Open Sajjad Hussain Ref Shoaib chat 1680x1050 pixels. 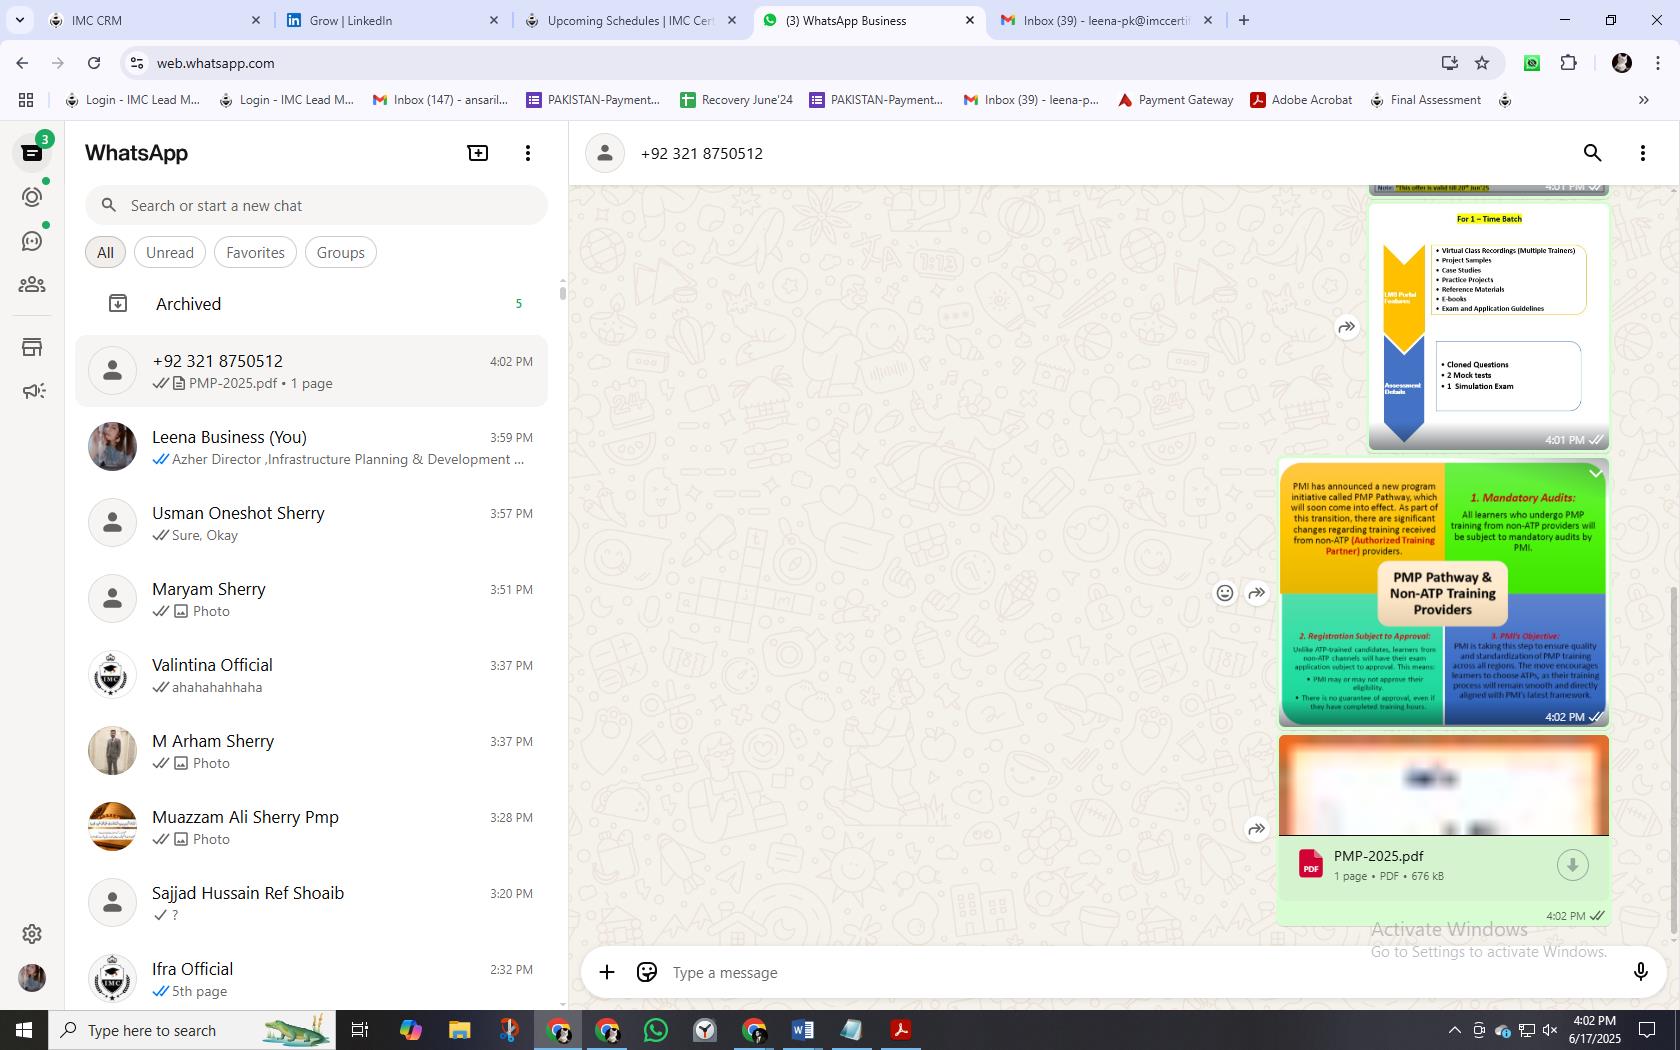(311, 903)
